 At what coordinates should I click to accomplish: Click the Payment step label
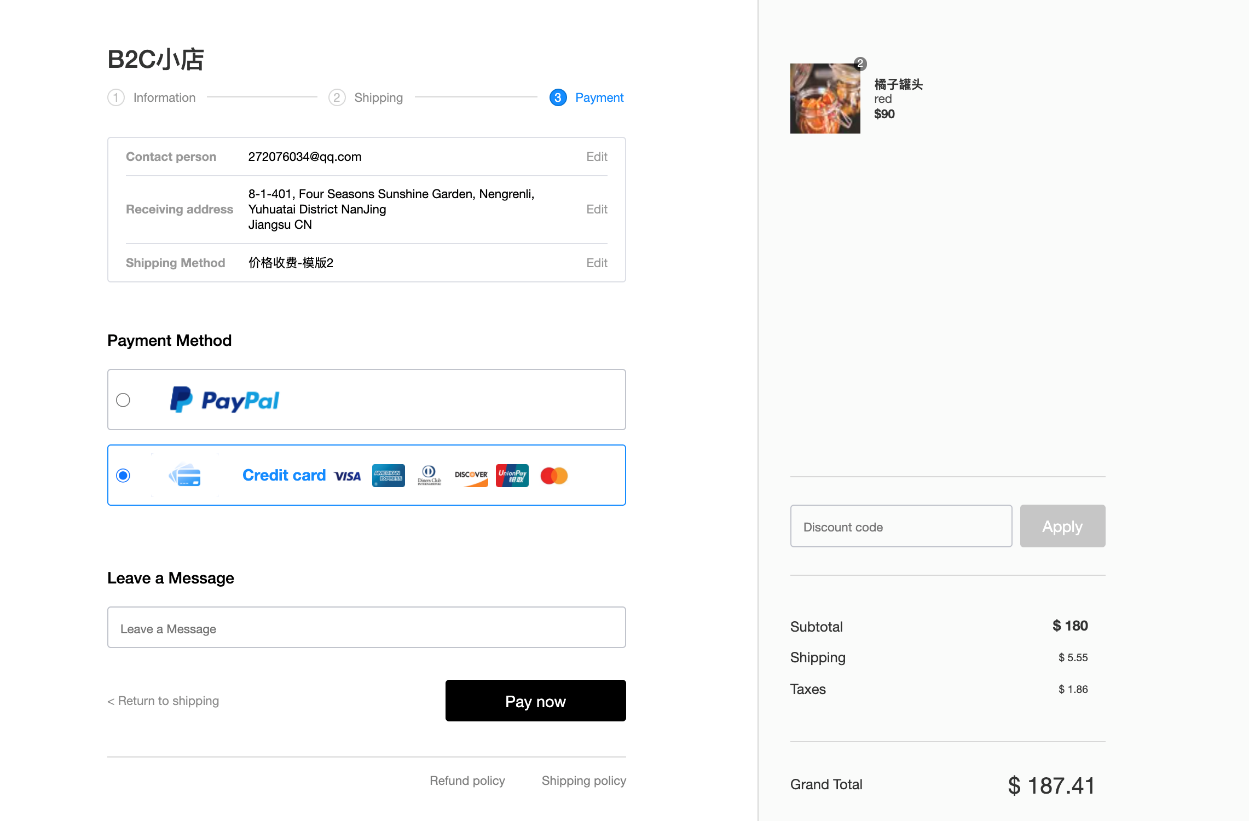[599, 98]
